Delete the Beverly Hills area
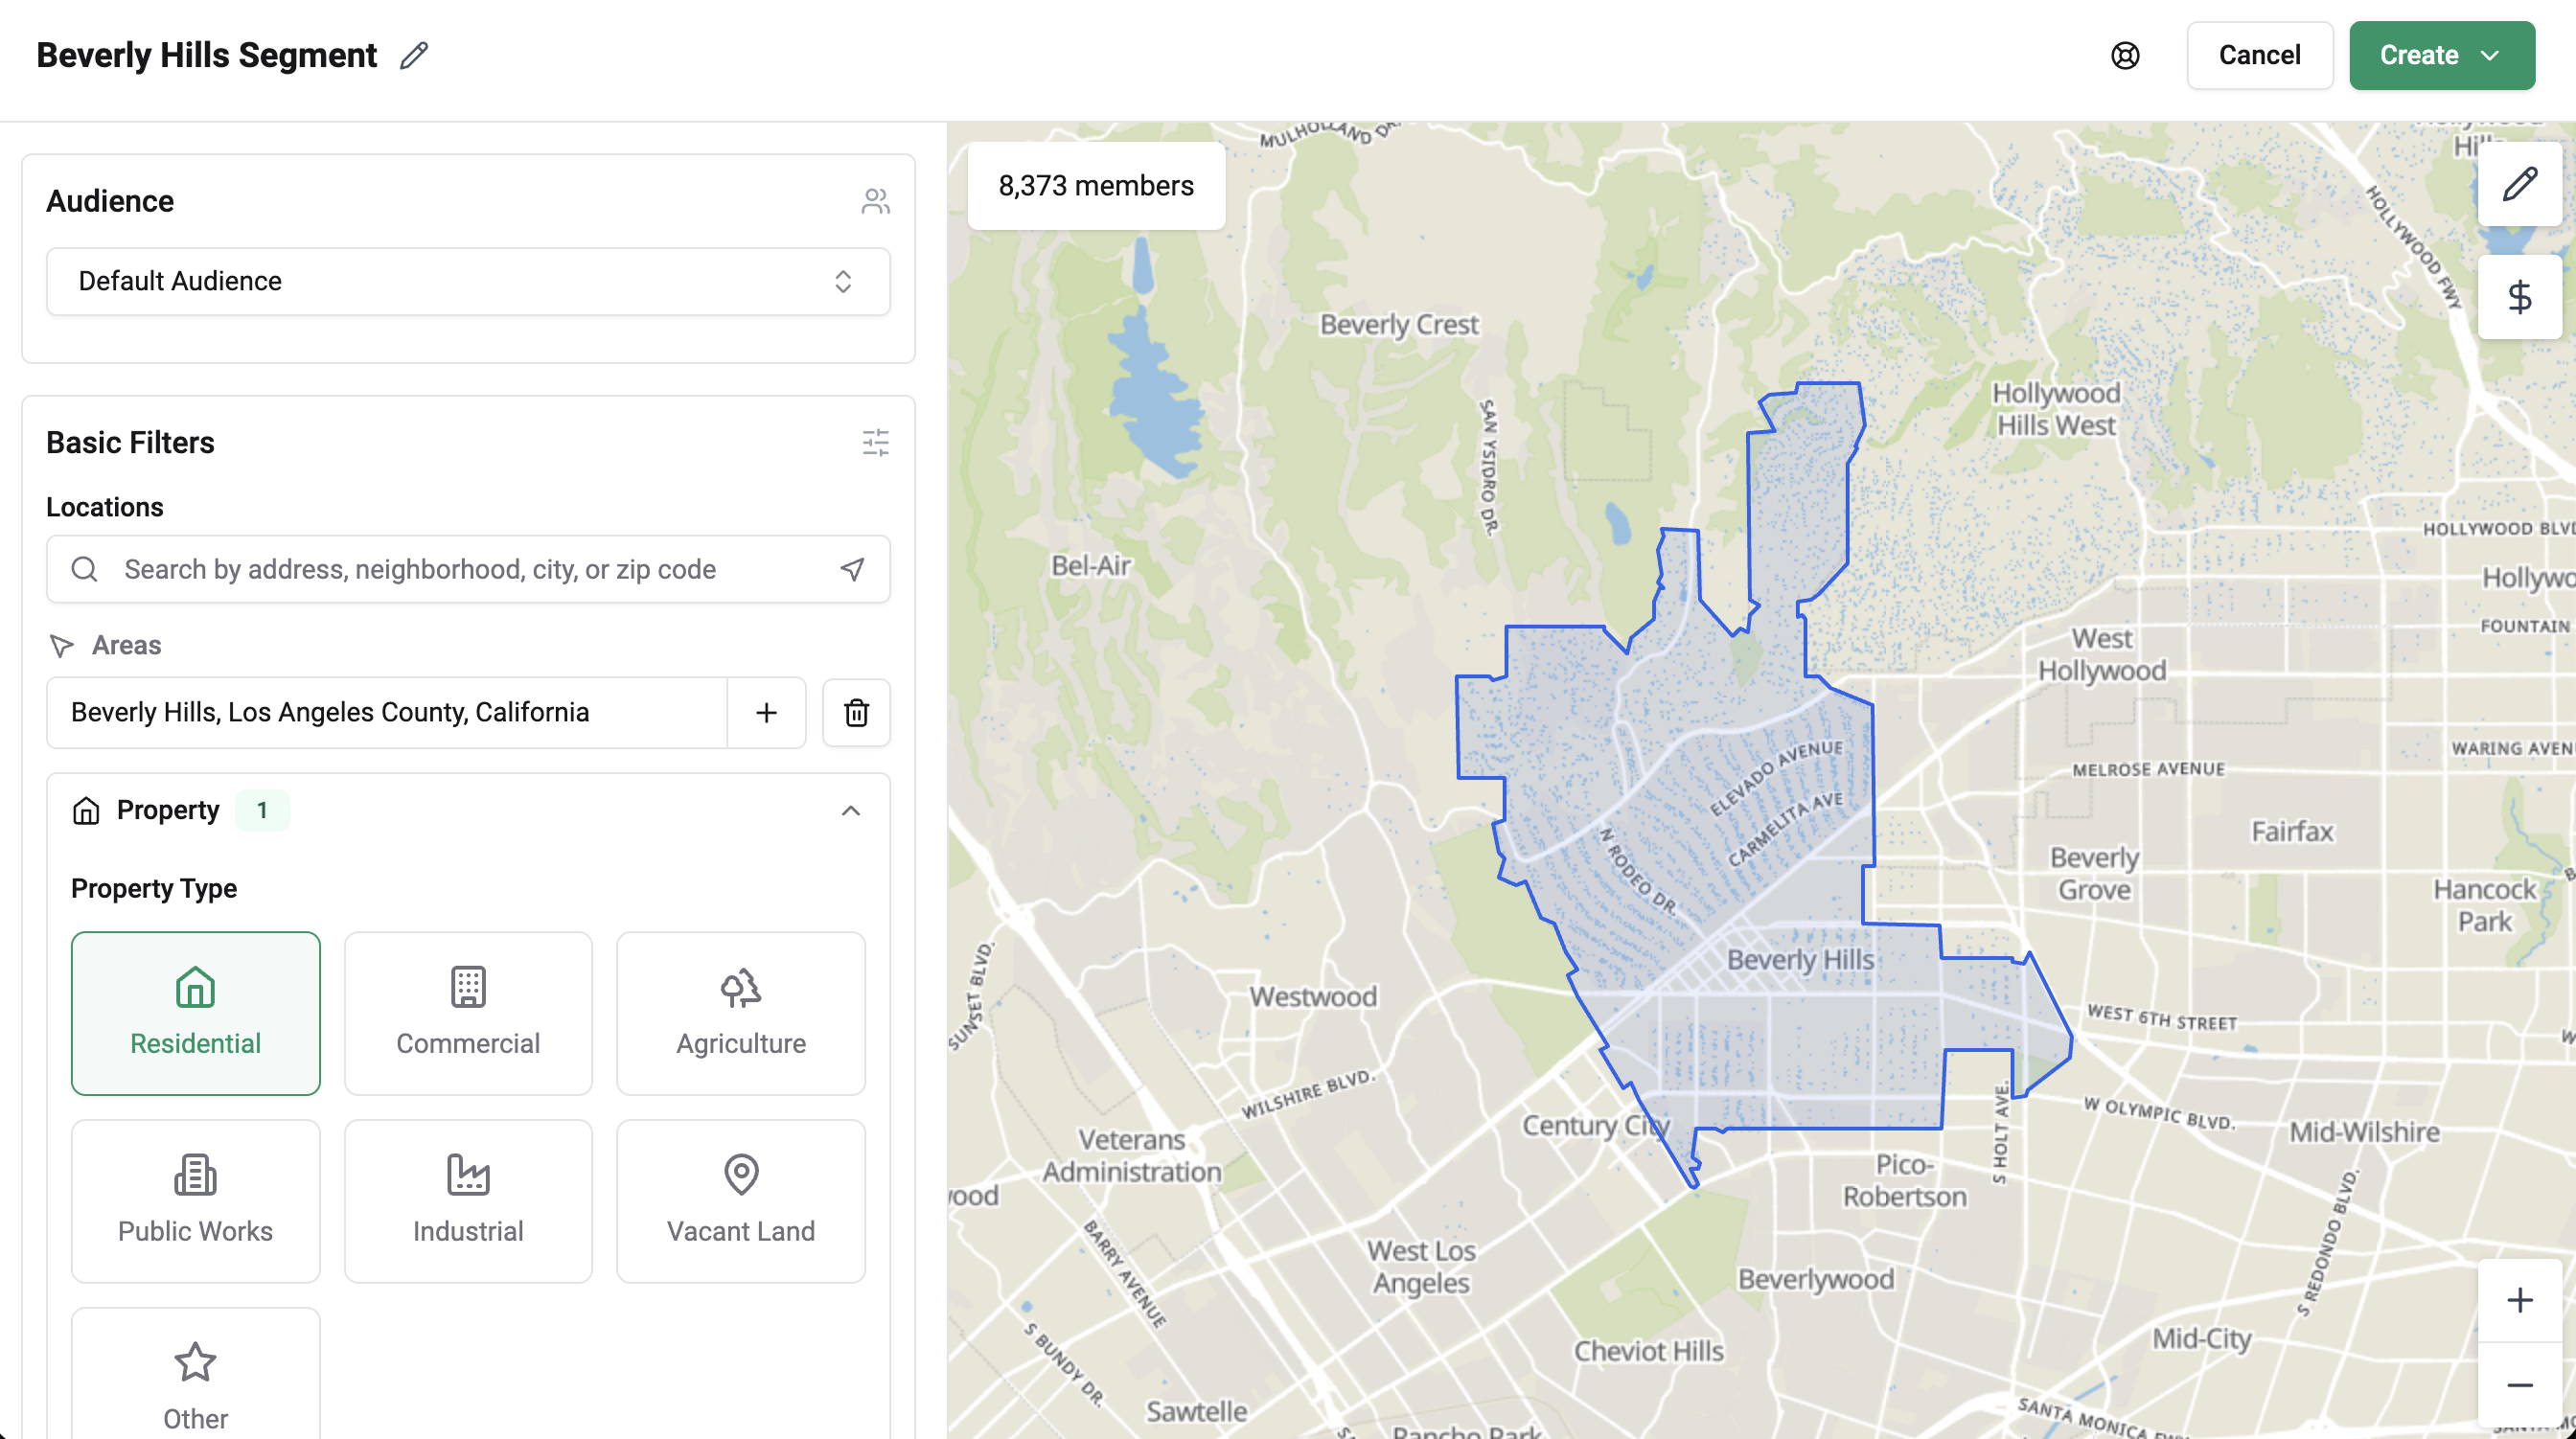2576x1439 pixels. [856, 712]
